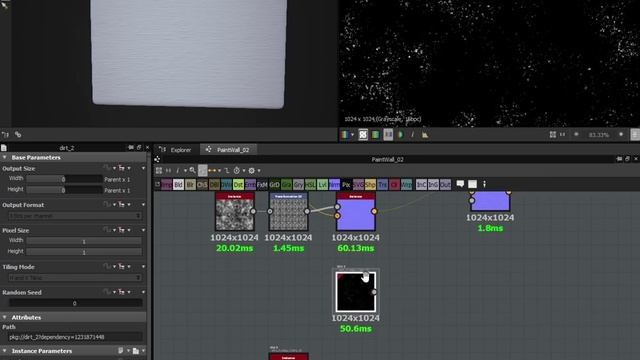Toggle the tiling checker icon in 2D view
Image resolution: width=640 pixels, height=360 pixels.
tap(363, 134)
